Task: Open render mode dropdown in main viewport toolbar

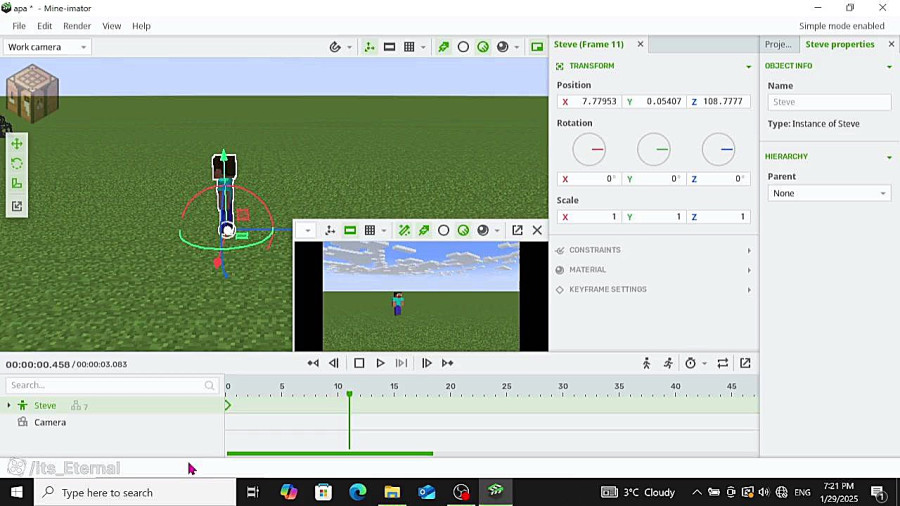Action: [x=517, y=47]
